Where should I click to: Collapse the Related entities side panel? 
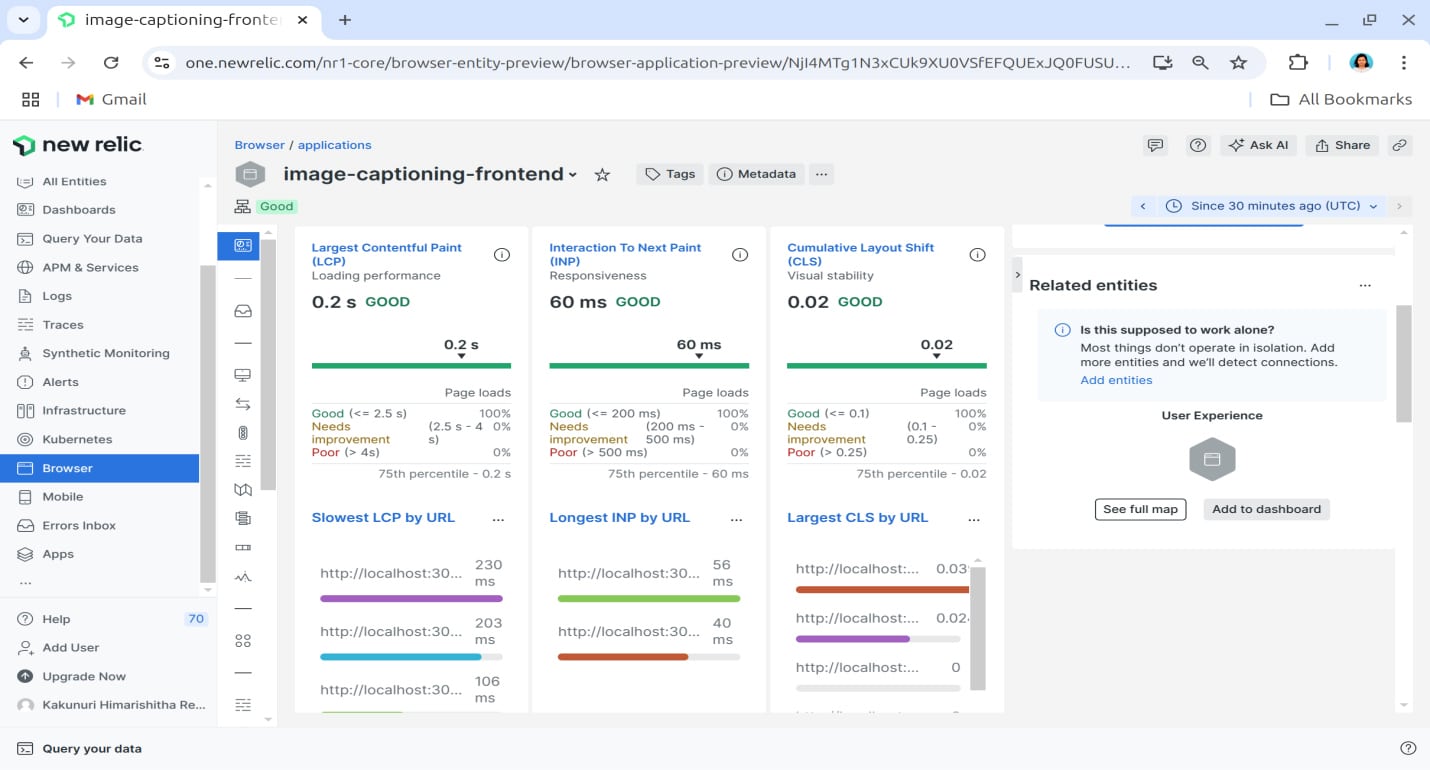point(1018,274)
